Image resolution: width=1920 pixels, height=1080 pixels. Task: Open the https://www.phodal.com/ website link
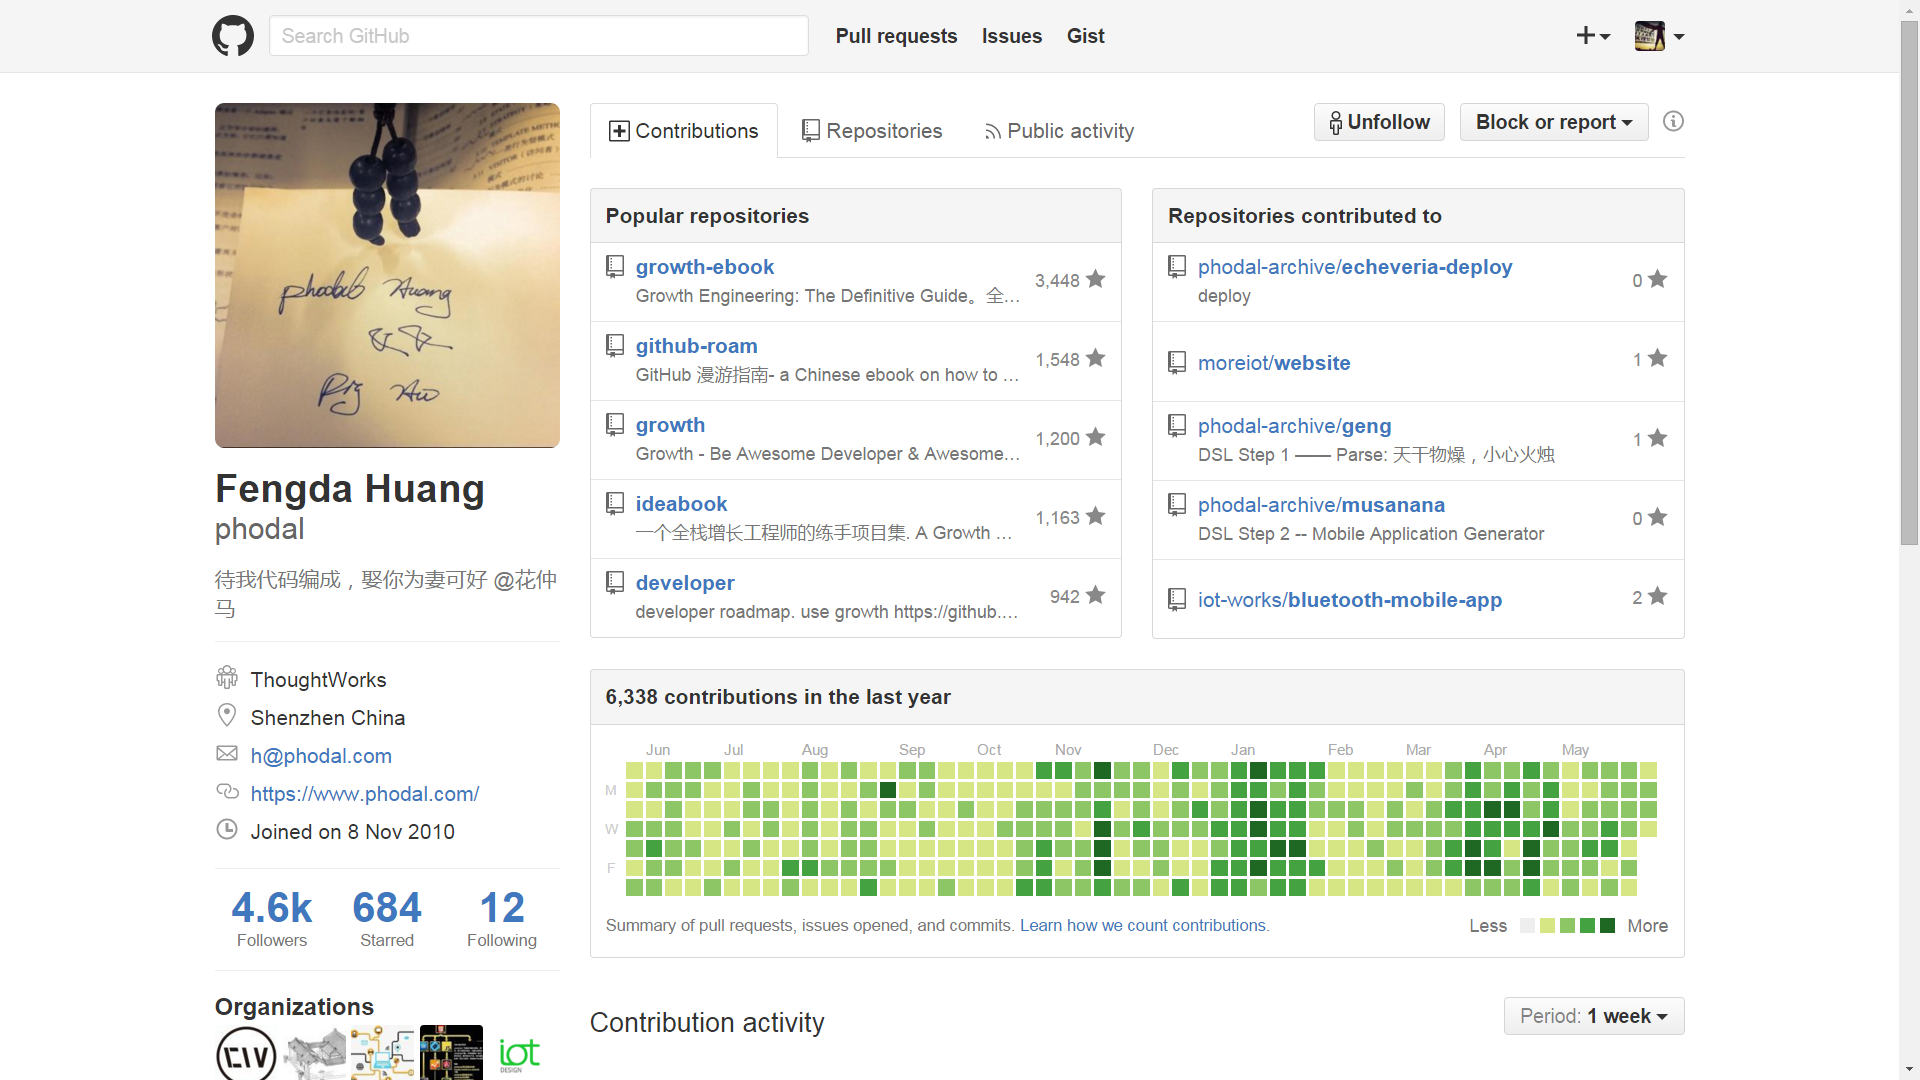tap(365, 794)
